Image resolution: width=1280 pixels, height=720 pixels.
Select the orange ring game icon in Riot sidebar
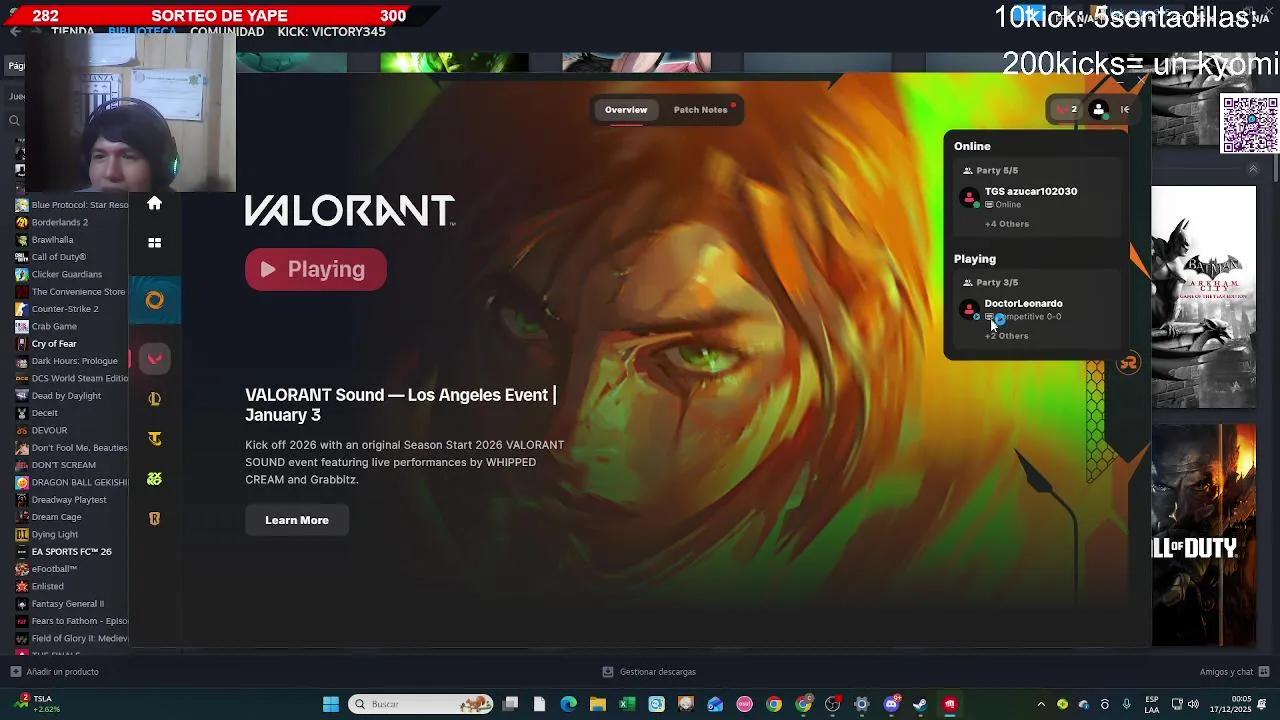pos(154,300)
